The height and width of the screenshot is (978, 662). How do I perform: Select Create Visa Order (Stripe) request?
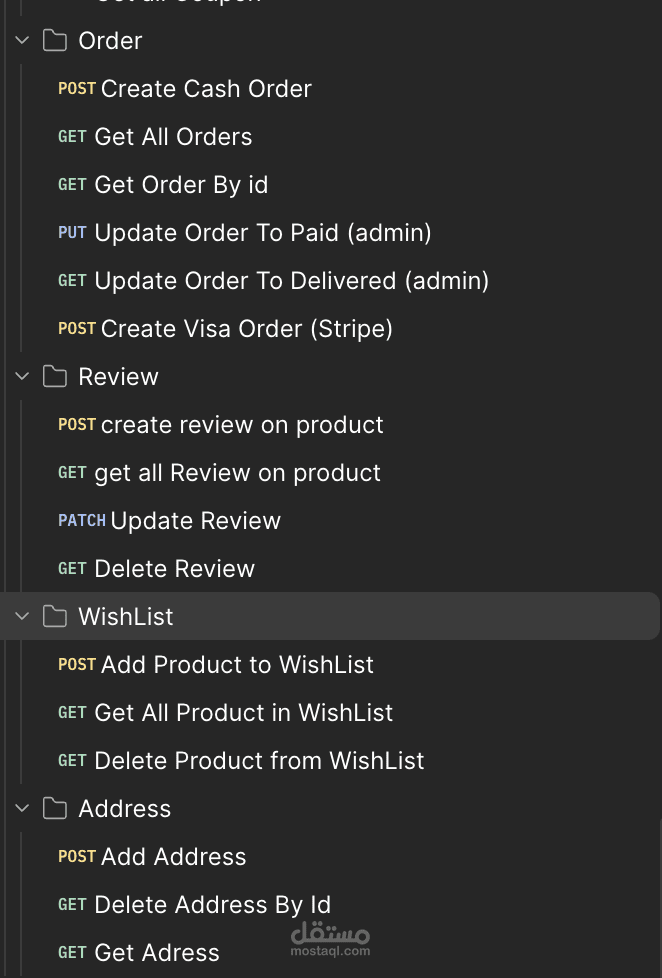pyautogui.click(x=246, y=329)
